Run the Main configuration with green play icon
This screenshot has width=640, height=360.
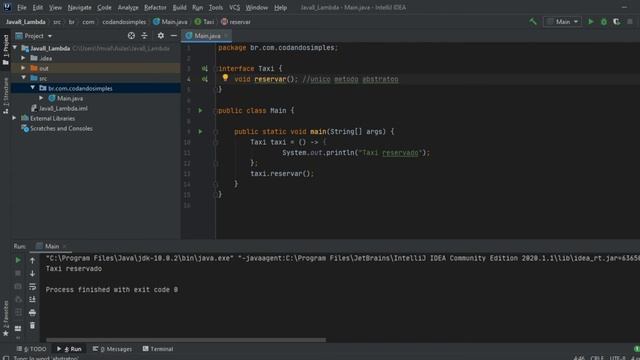591,22
